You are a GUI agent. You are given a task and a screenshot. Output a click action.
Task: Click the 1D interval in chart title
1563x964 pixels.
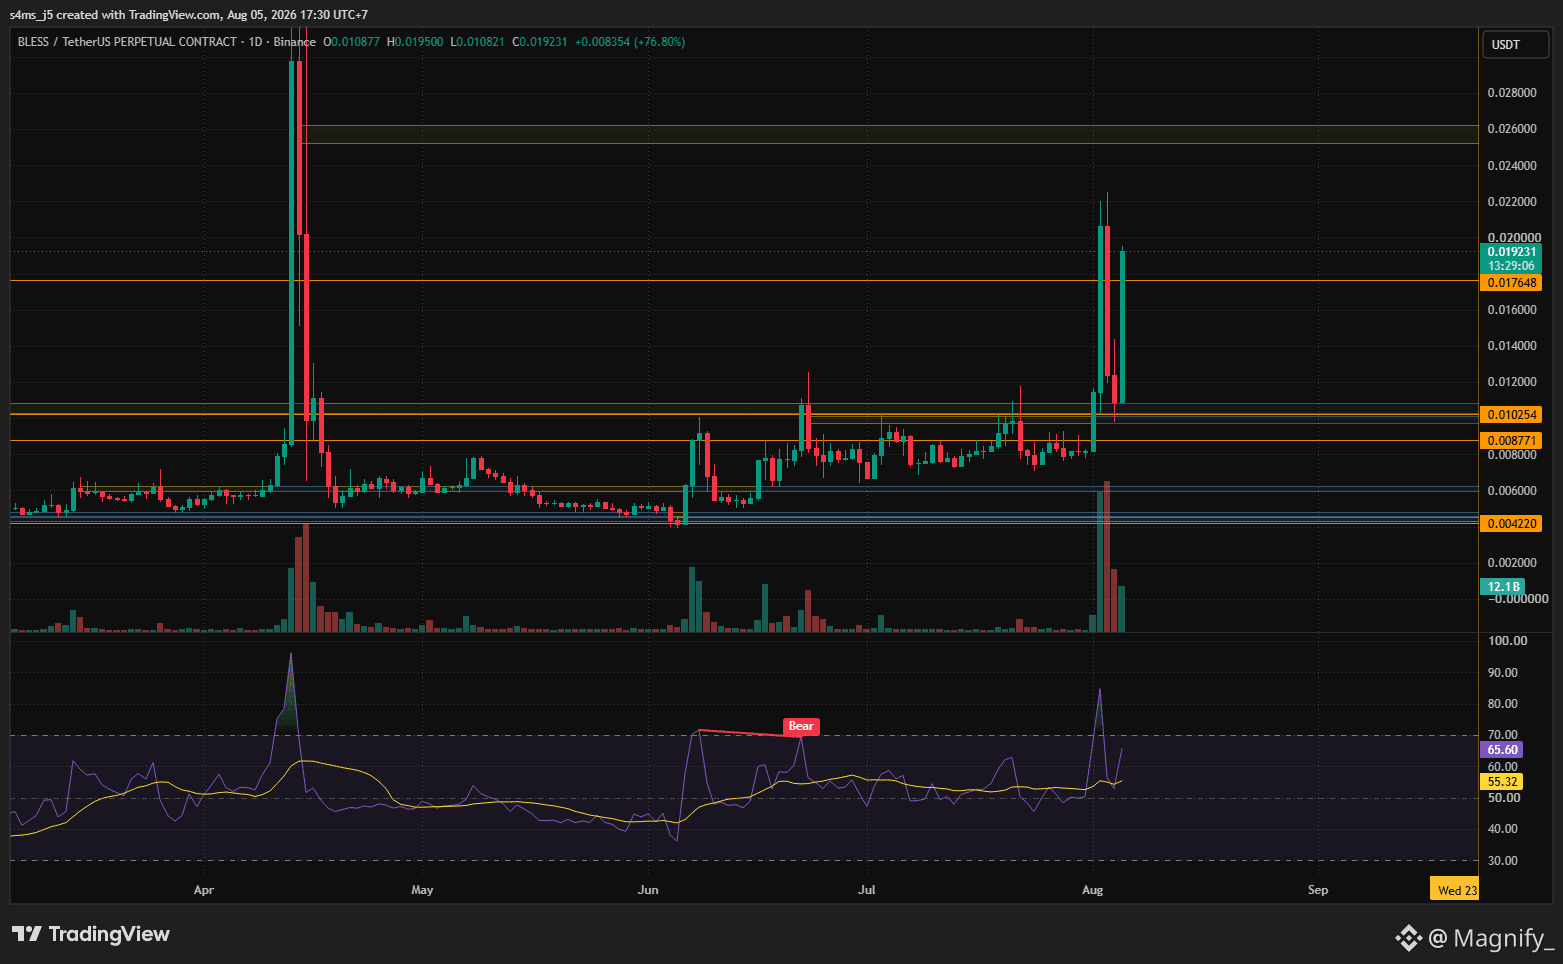[255, 42]
